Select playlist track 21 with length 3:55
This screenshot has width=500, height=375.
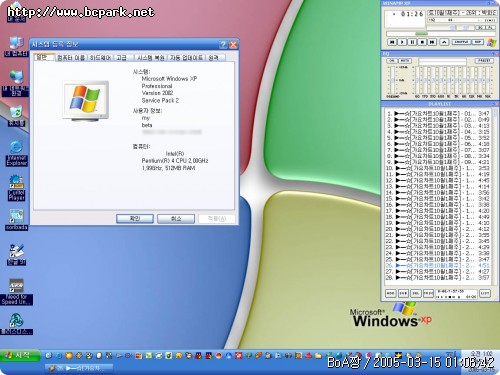[x=438, y=235]
